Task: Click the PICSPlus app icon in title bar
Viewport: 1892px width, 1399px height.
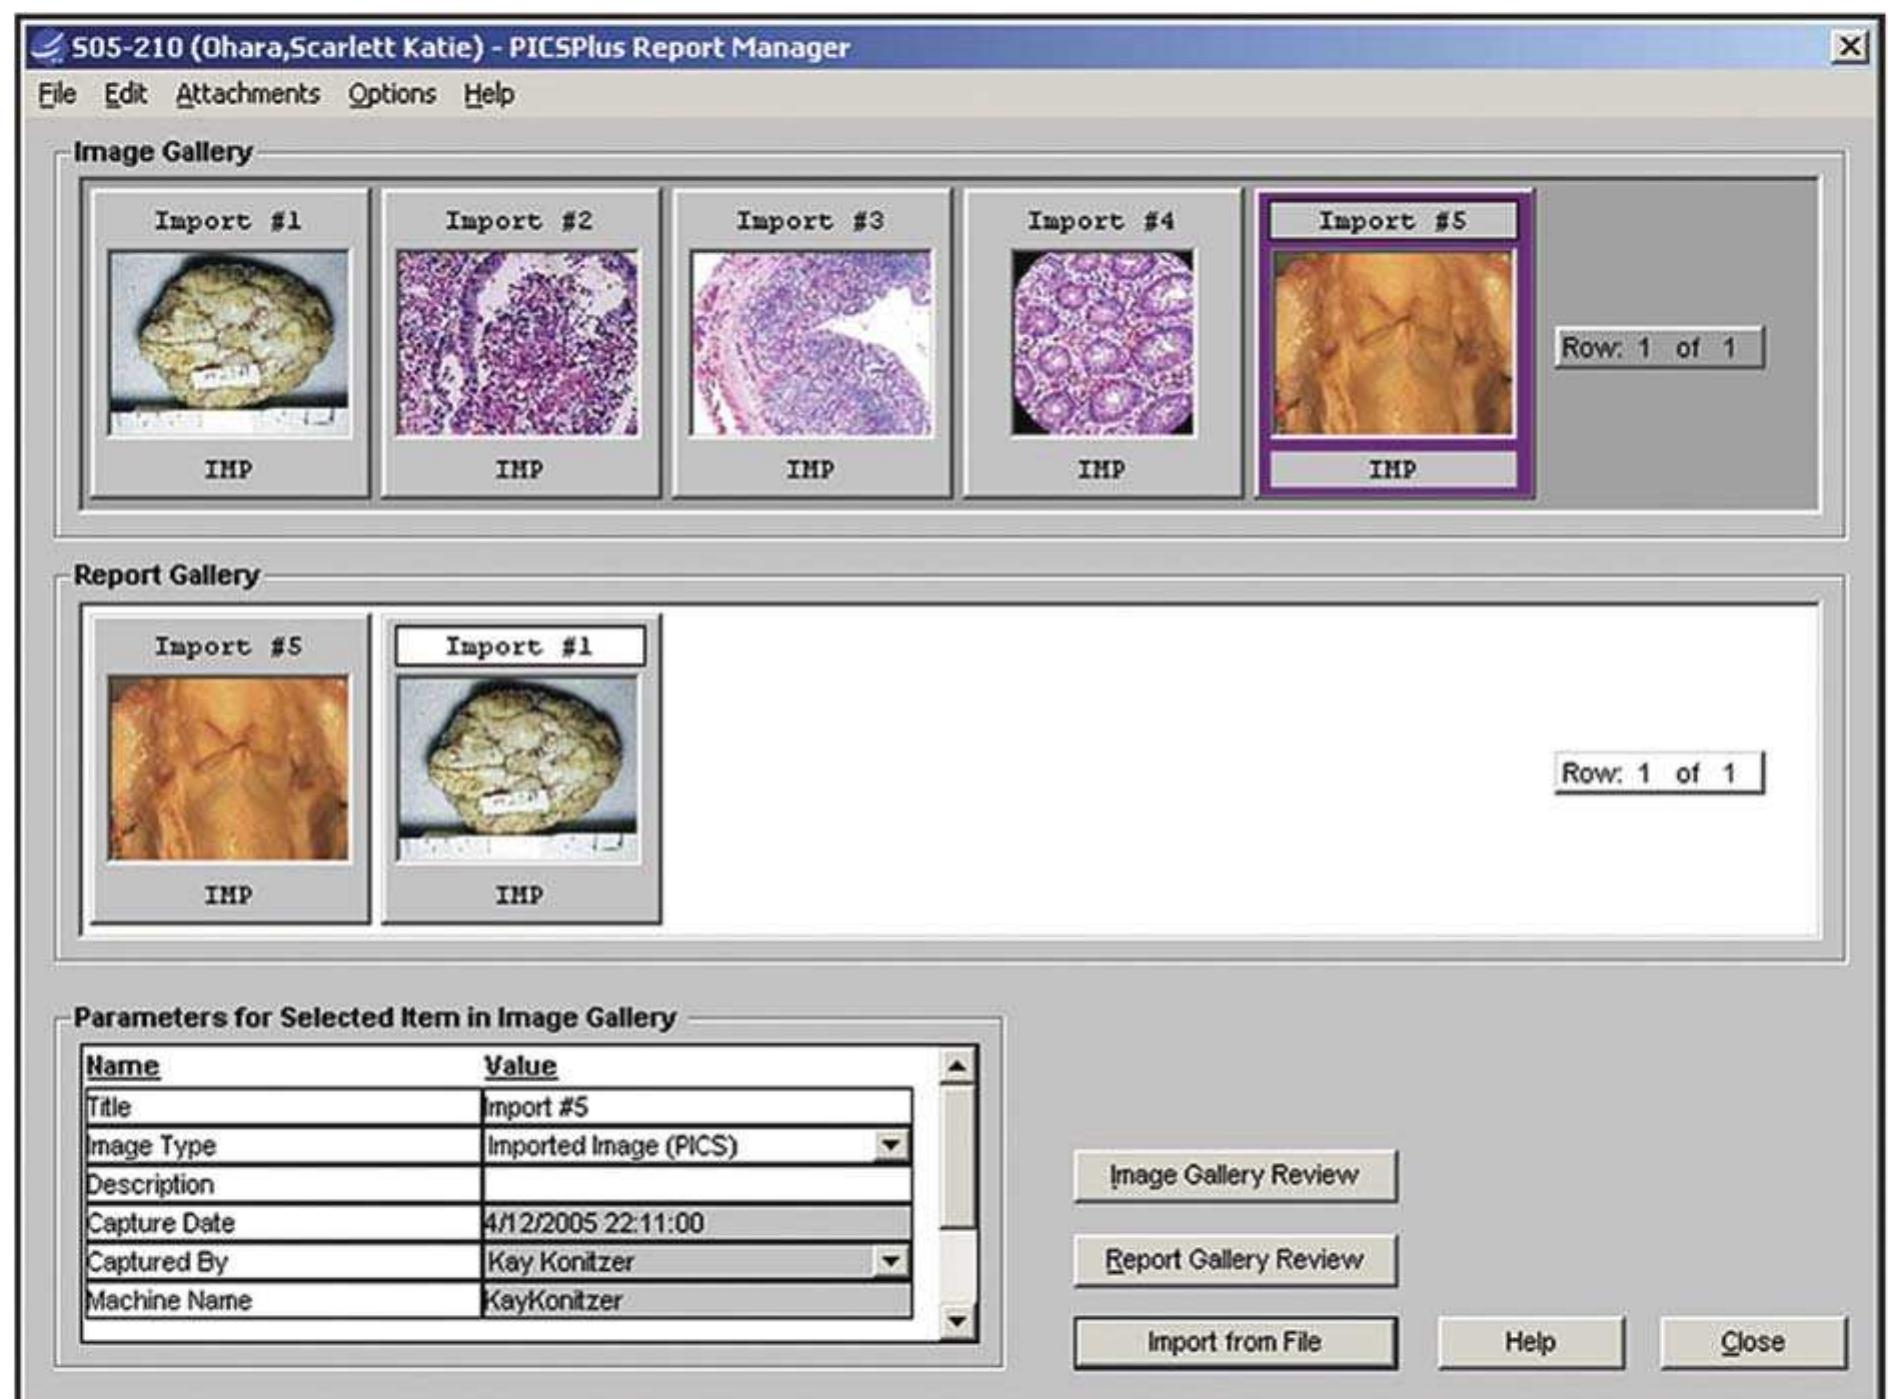Action: click(x=46, y=47)
